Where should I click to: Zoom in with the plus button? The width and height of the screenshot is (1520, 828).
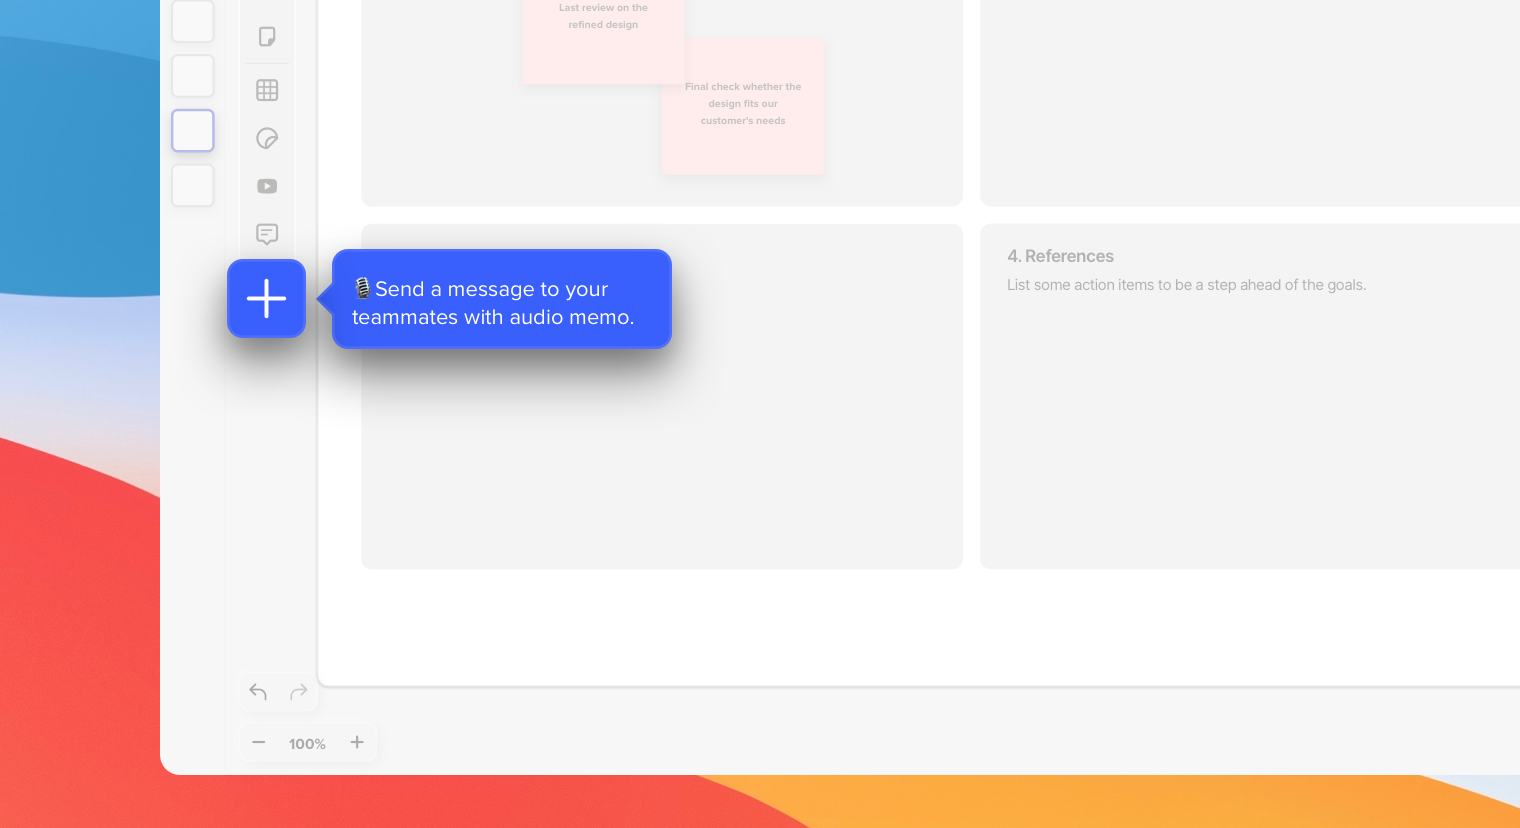357,742
